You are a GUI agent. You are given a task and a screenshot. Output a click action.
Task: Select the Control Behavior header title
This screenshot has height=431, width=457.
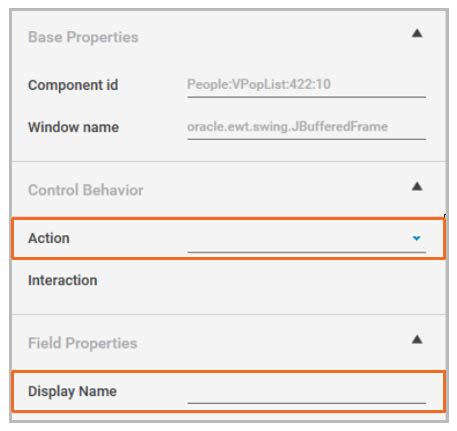pos(86,190)
